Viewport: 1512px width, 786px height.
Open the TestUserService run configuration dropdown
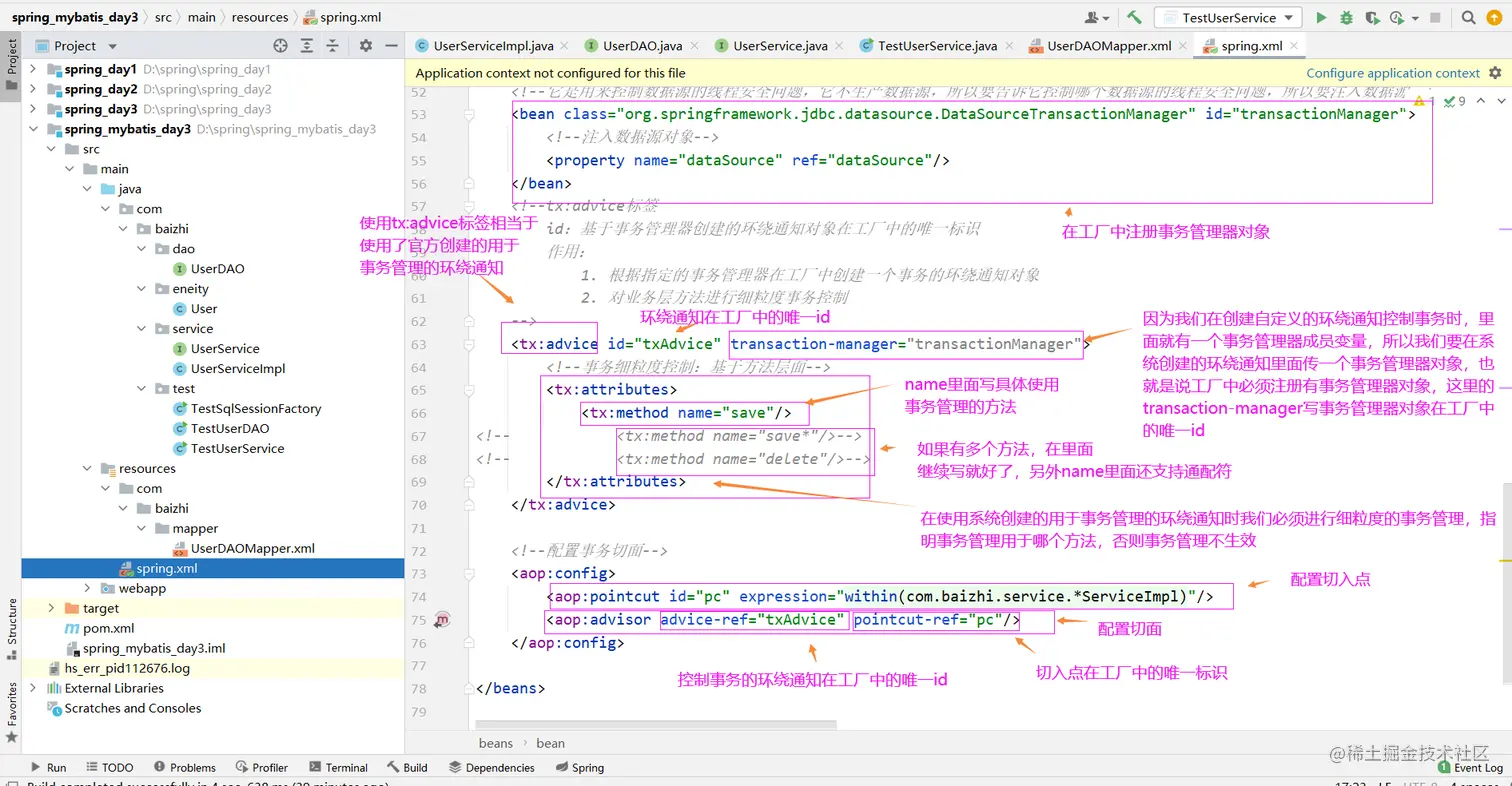click(1228, 18)
